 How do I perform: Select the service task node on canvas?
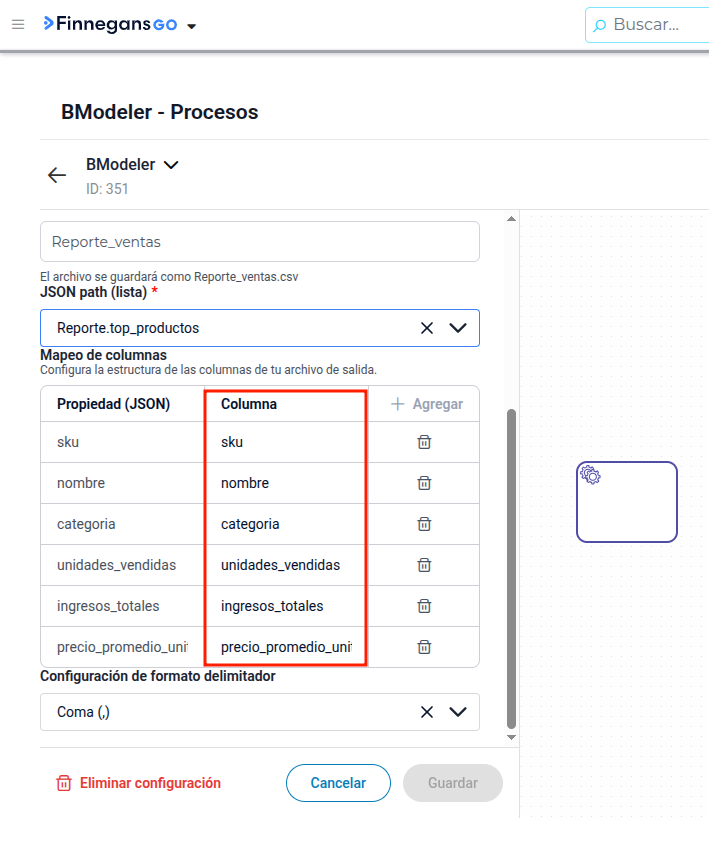627,502
